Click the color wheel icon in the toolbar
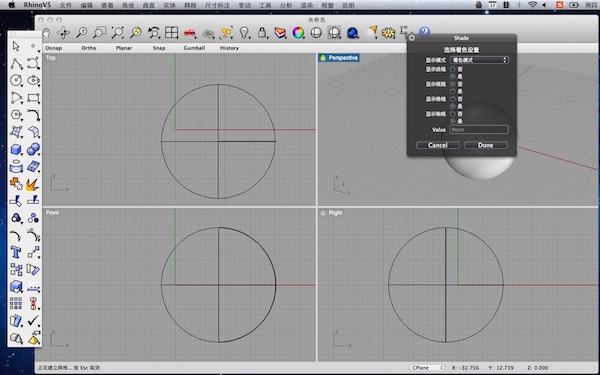The height and width of the screenshot is (375, 600). point(298,33)
